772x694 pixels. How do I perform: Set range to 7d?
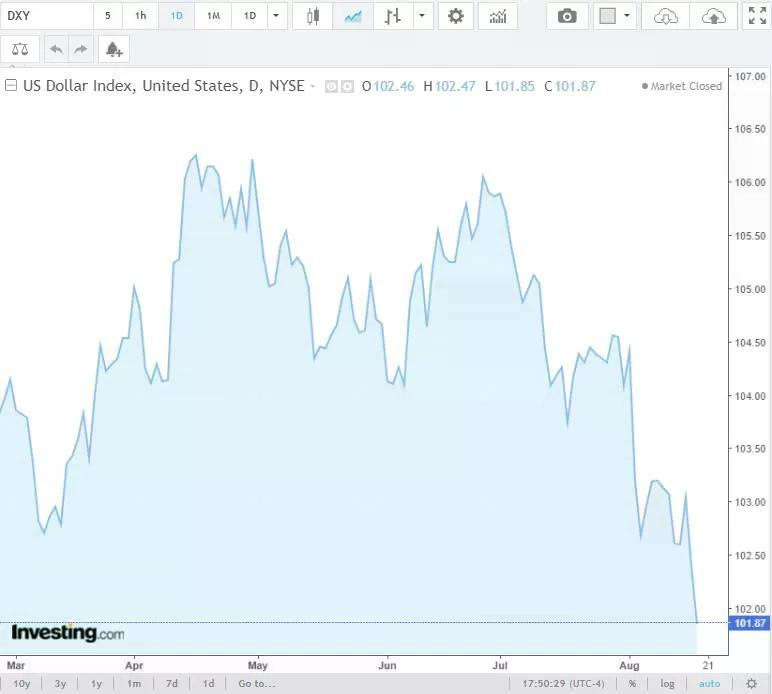point(172,684)
